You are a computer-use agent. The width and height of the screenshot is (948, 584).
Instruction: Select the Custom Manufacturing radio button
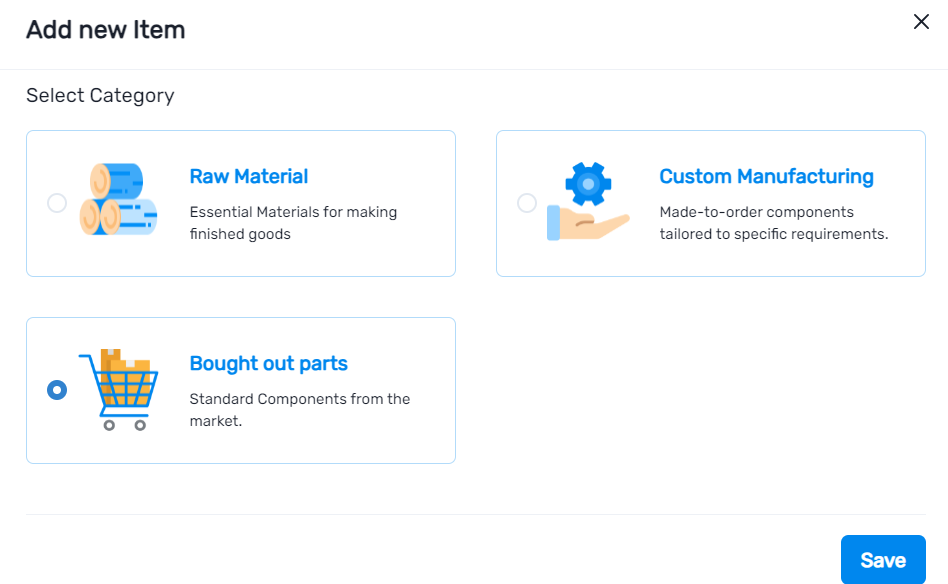(x=527, y=203)
